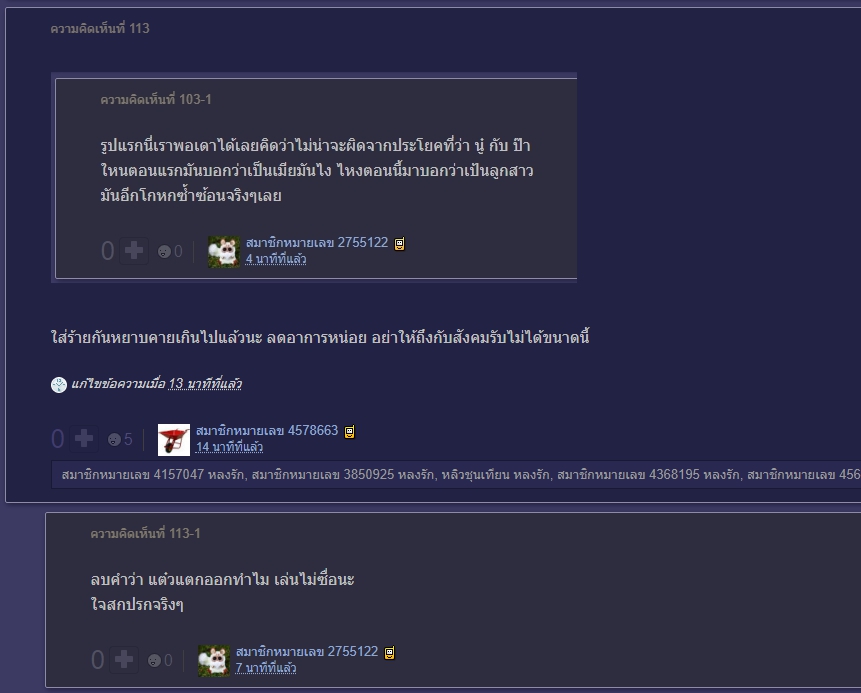Click the 4 นาทีที่แล้ว timestamp link
The image size is (861, 693).
coord(276,259)
